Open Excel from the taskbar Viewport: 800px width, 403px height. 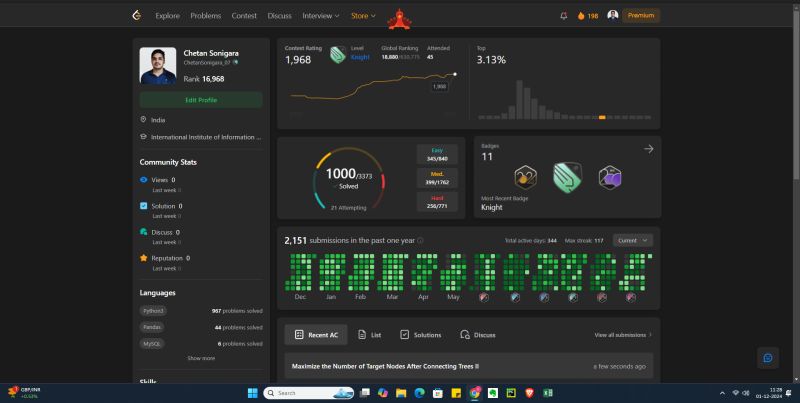(x=548, y=393)
